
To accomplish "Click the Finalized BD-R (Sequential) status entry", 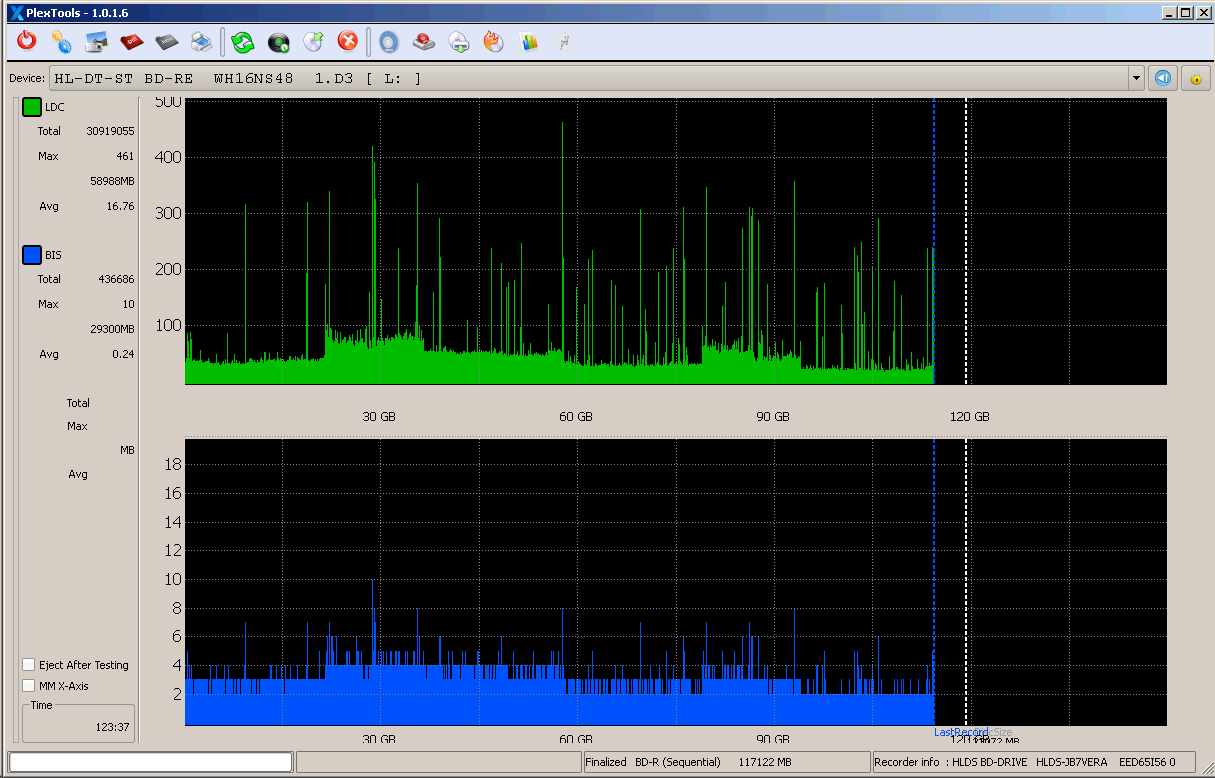I will coord(653,762).
